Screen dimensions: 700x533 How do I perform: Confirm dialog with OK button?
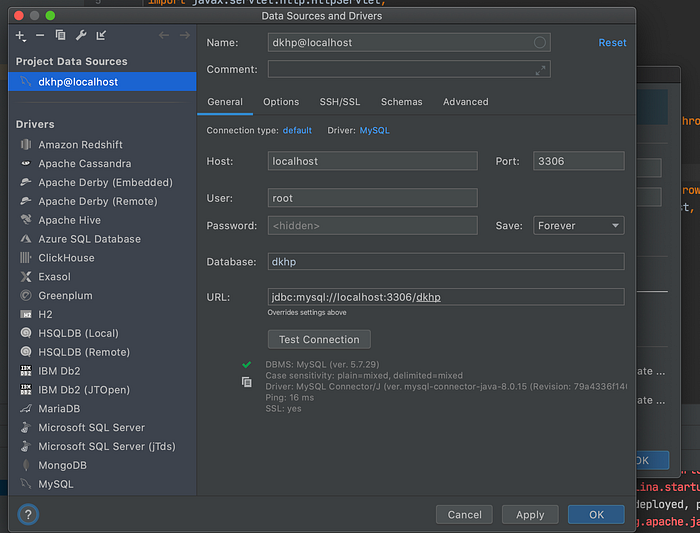click(x=596, y=514)
